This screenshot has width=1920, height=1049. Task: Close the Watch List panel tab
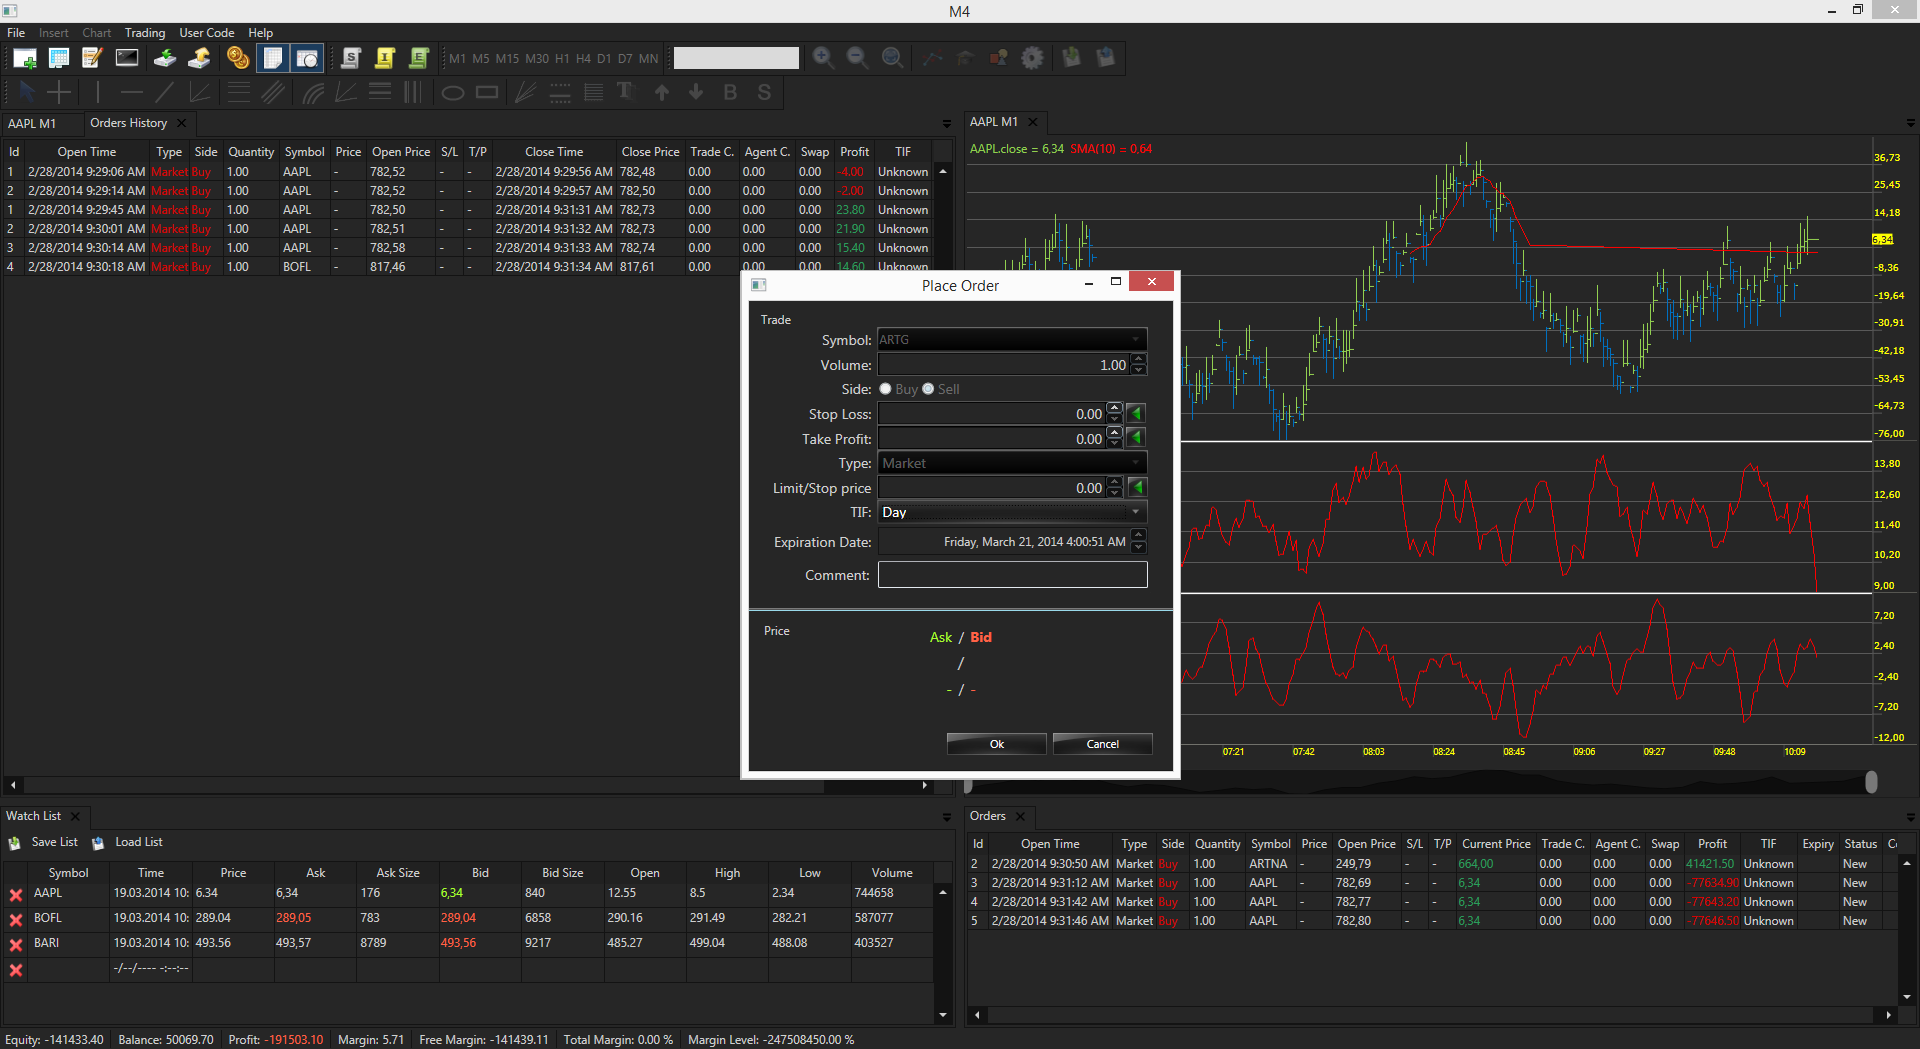[x=75, y=816]
